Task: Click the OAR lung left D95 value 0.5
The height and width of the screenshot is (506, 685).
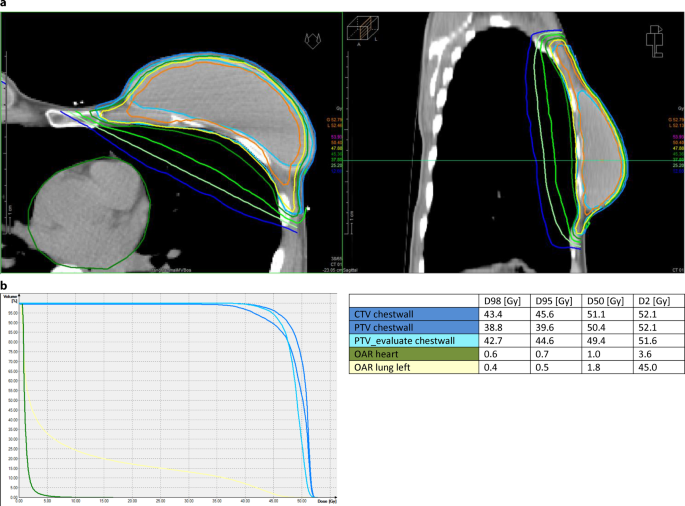Action: [x=542, y=367]
